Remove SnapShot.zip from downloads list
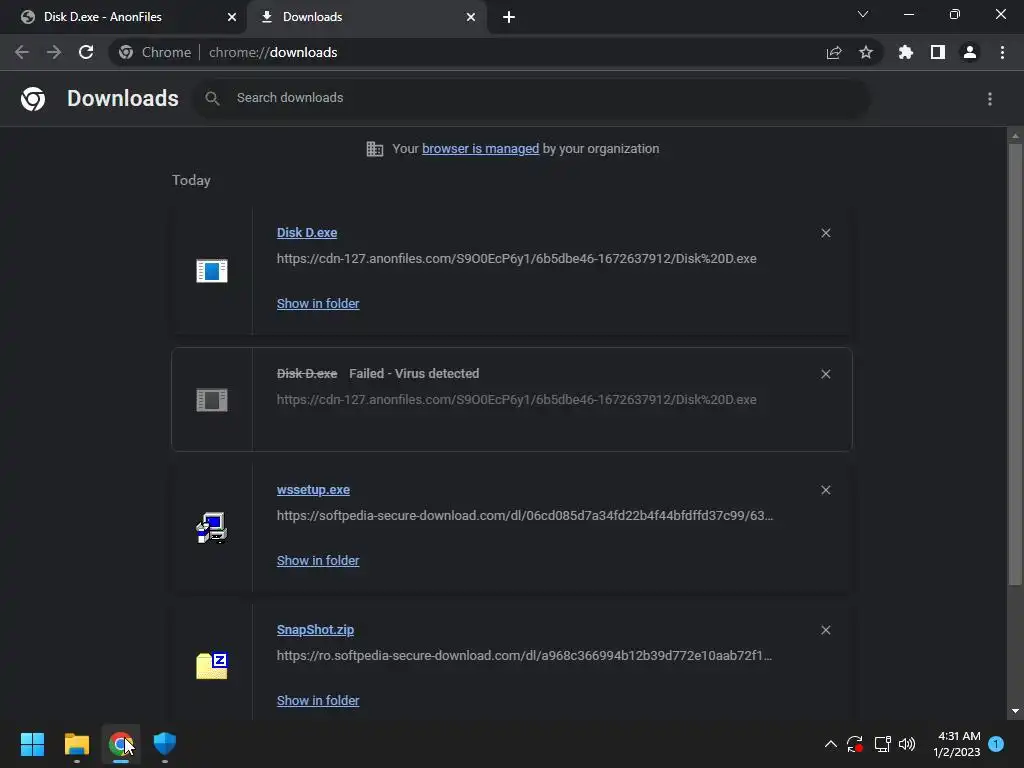1024x768 pixels. point(825,630)
